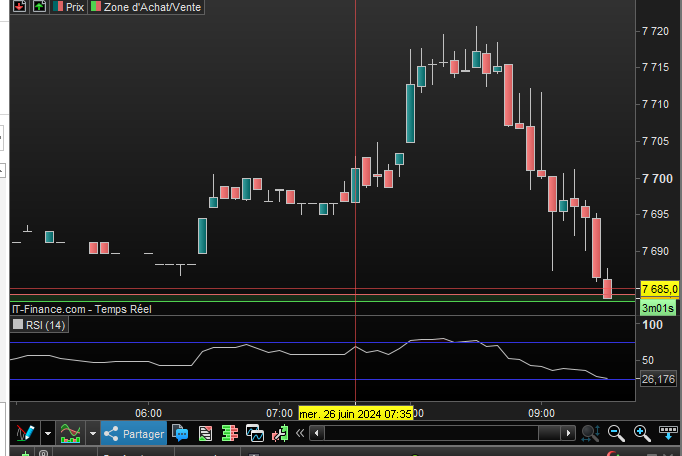Click IT-Finance.com - Temps Réel text
This screenshot has height=456, width=682.
[x=82, y=309]
